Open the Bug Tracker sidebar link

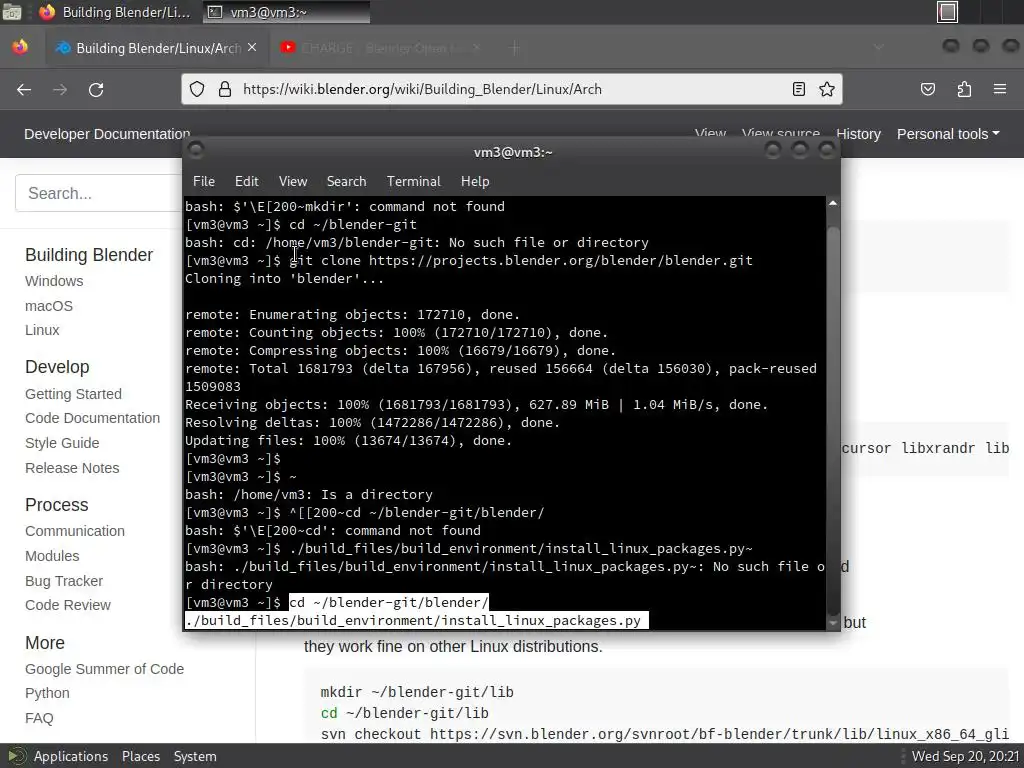pyautogui.click(x=64, y=581)
